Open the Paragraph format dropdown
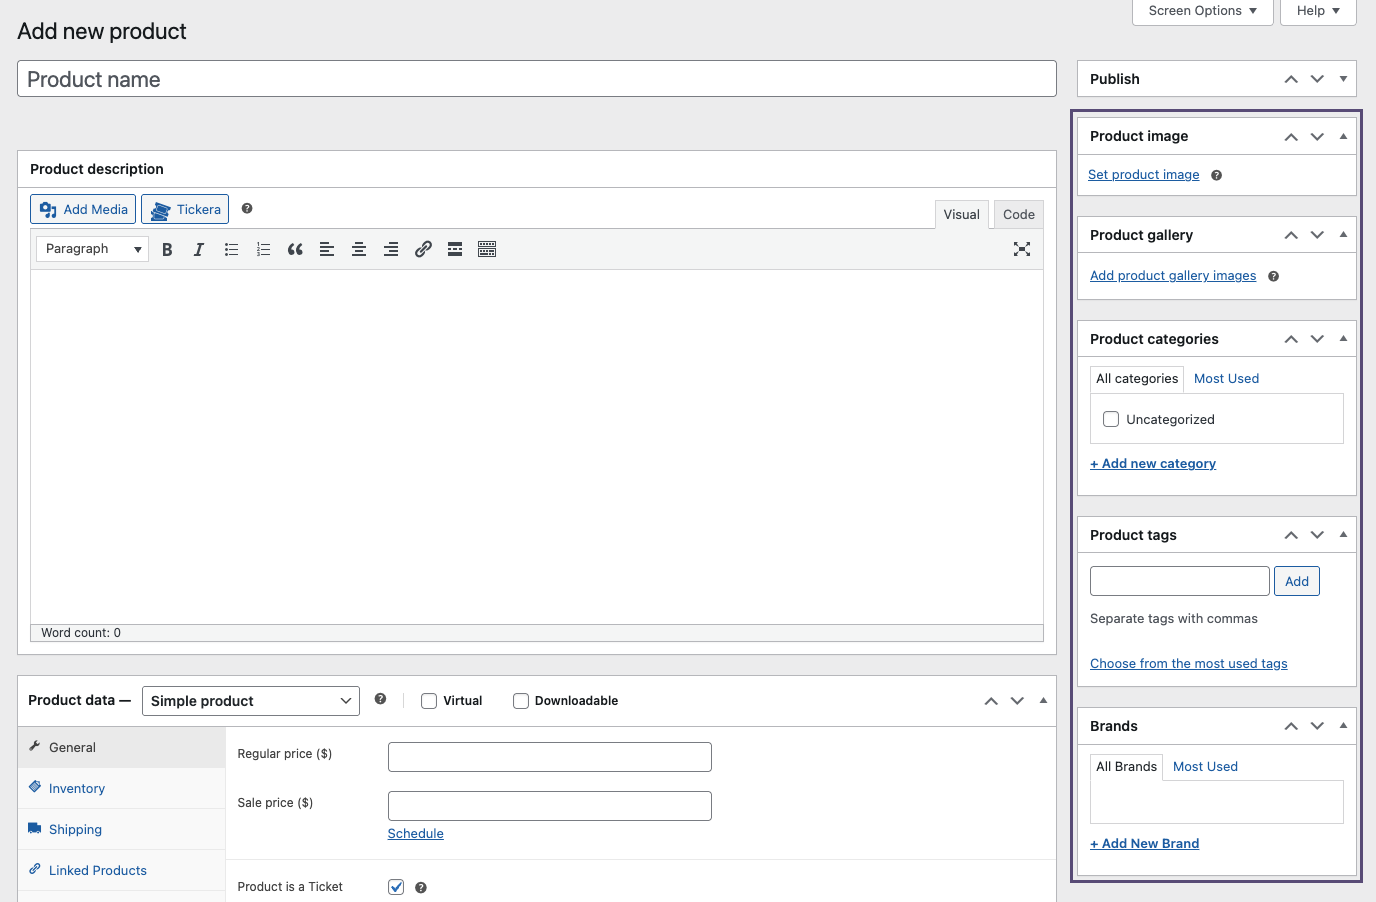The height and width of the screenshot is (902, 1376). 92,249
